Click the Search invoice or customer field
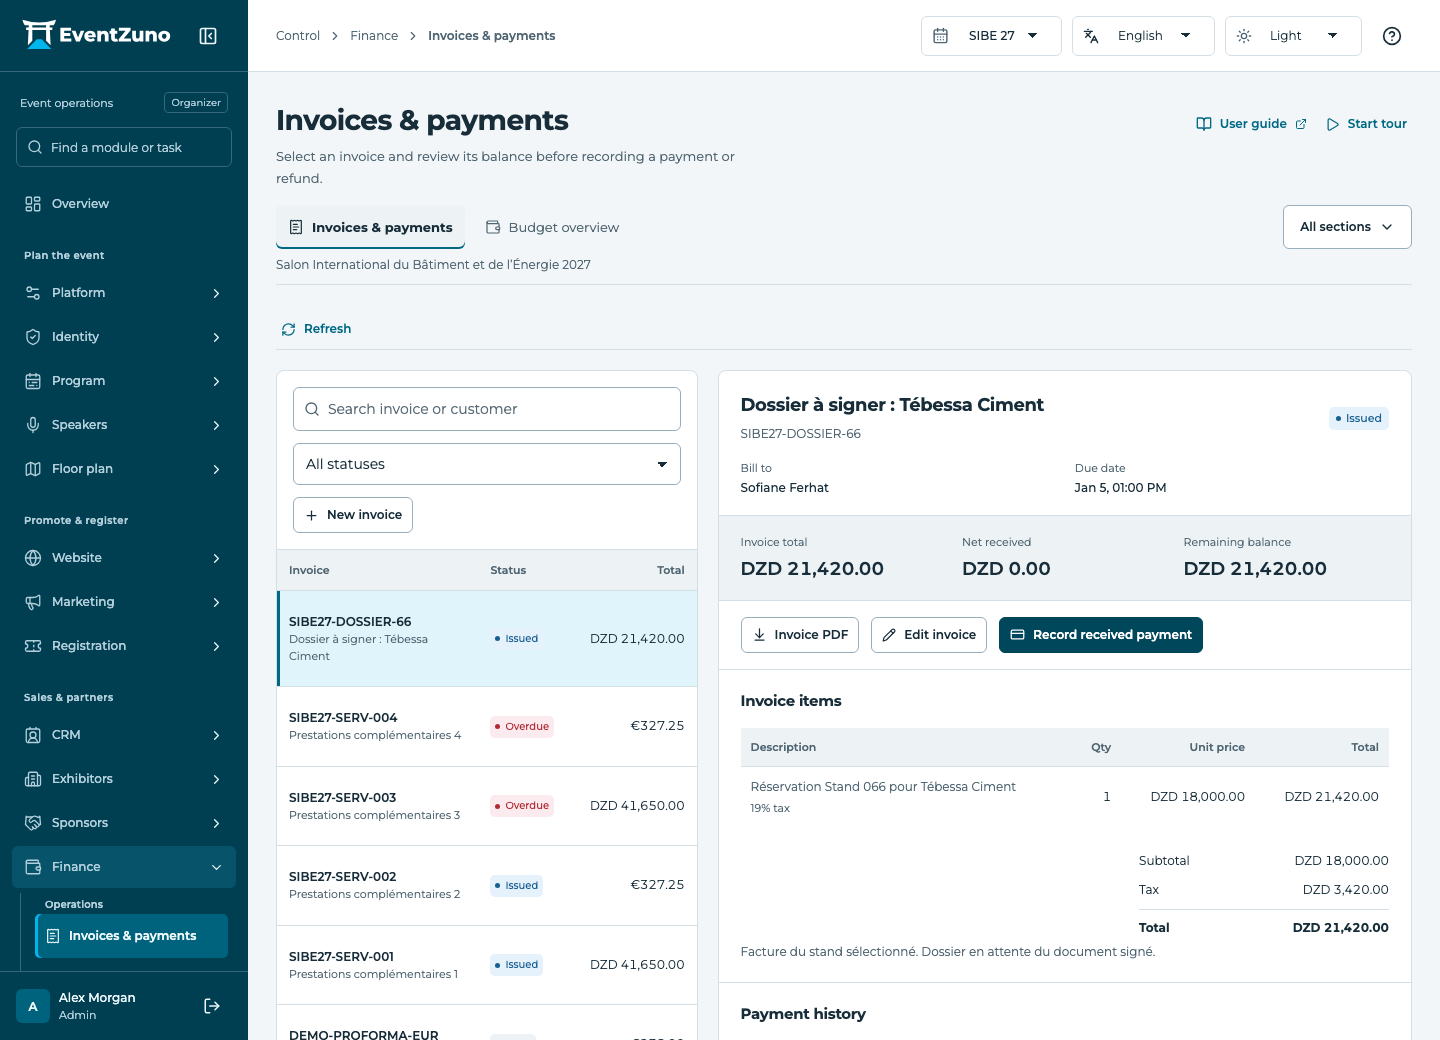1440x1040 pixels. pos(487,409)
